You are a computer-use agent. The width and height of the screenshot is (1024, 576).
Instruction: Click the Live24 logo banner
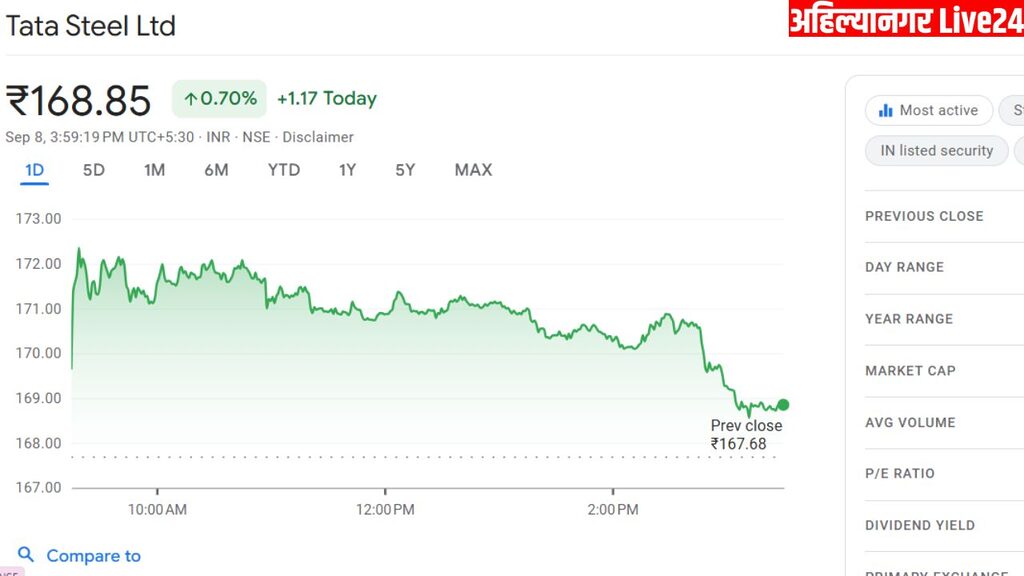(x=906, y=19)
